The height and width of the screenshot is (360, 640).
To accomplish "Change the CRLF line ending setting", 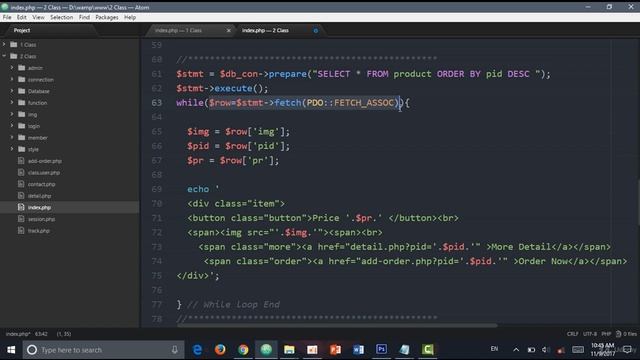I will (572, 334).
